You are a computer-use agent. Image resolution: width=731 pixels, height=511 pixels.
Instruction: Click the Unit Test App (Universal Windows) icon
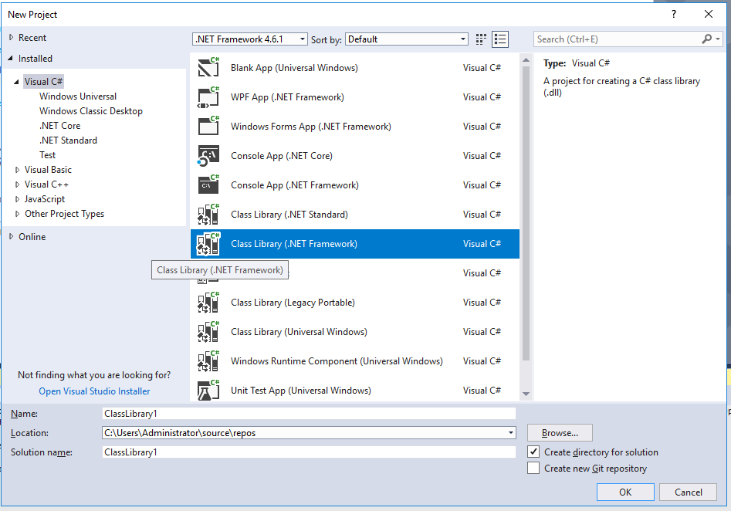pyautogui.click(x=208, y=390)
